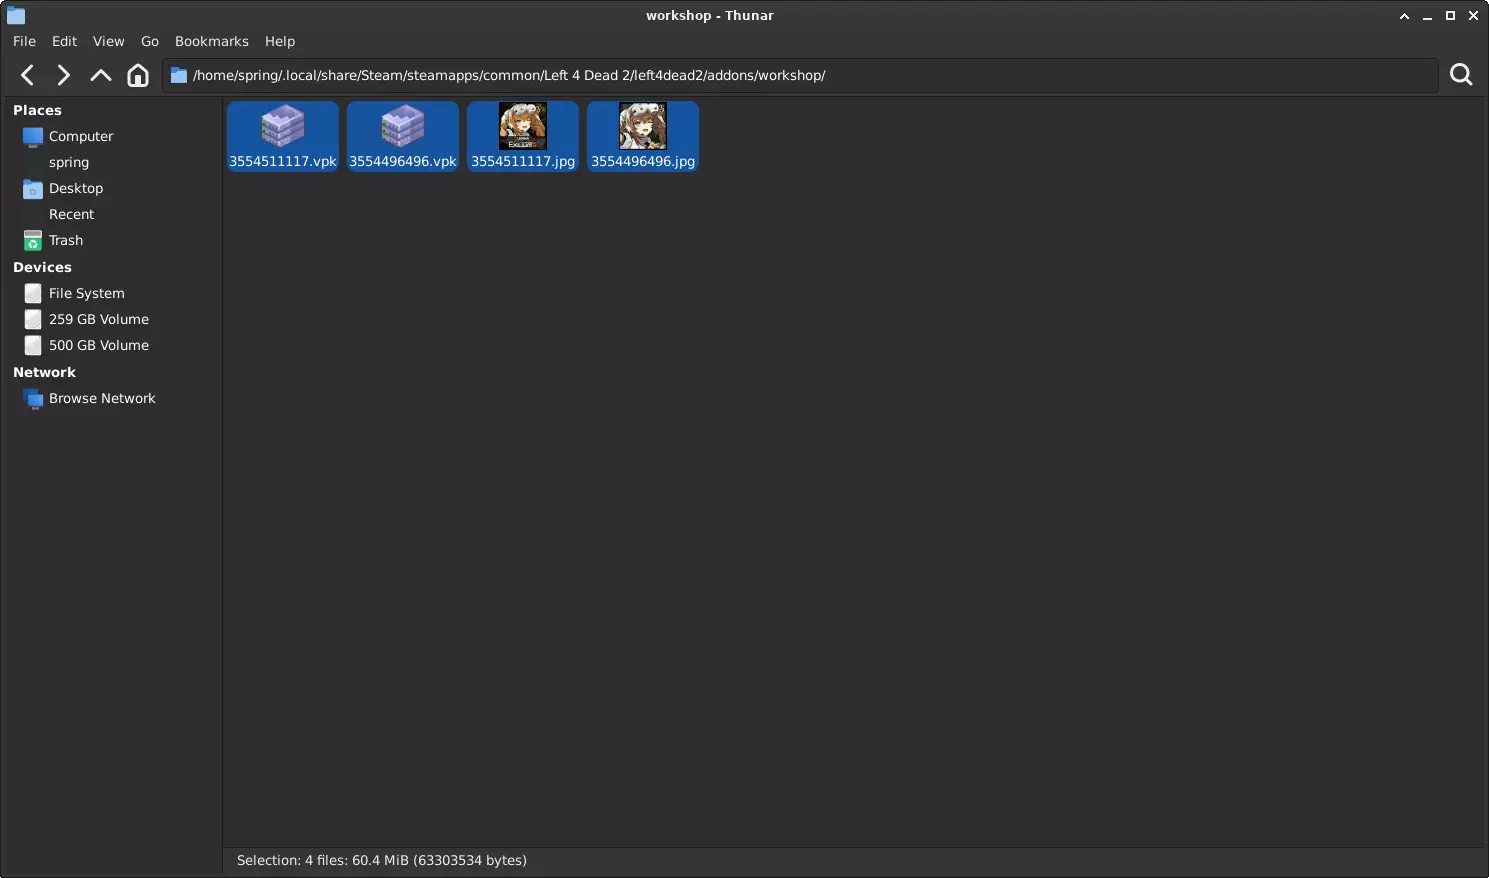The width and height of the screenshot is (1489, 878).
Task: Click the folder icon in the location bar
Action: tap(179, 75)
